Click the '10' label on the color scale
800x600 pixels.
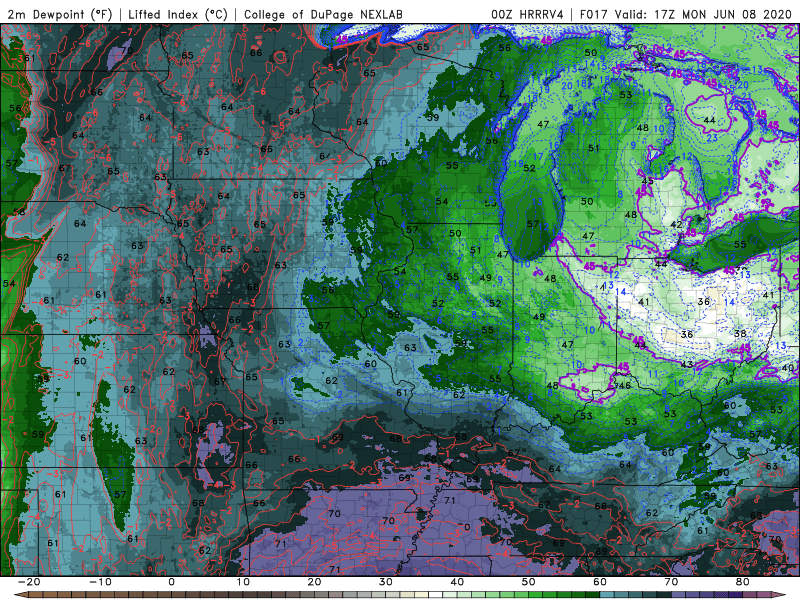click(x=243, y=582)
